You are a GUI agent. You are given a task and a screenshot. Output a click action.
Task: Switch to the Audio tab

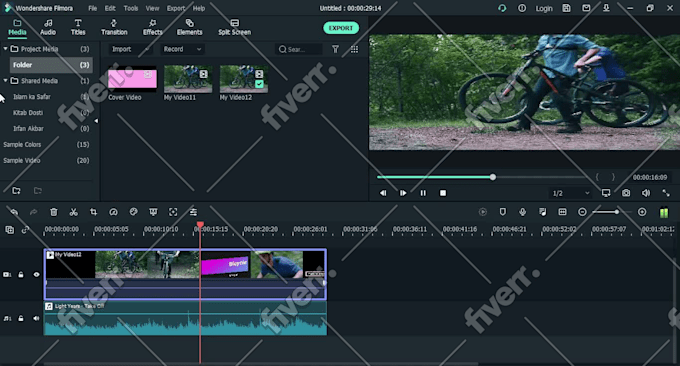click(x=48, y=27)
